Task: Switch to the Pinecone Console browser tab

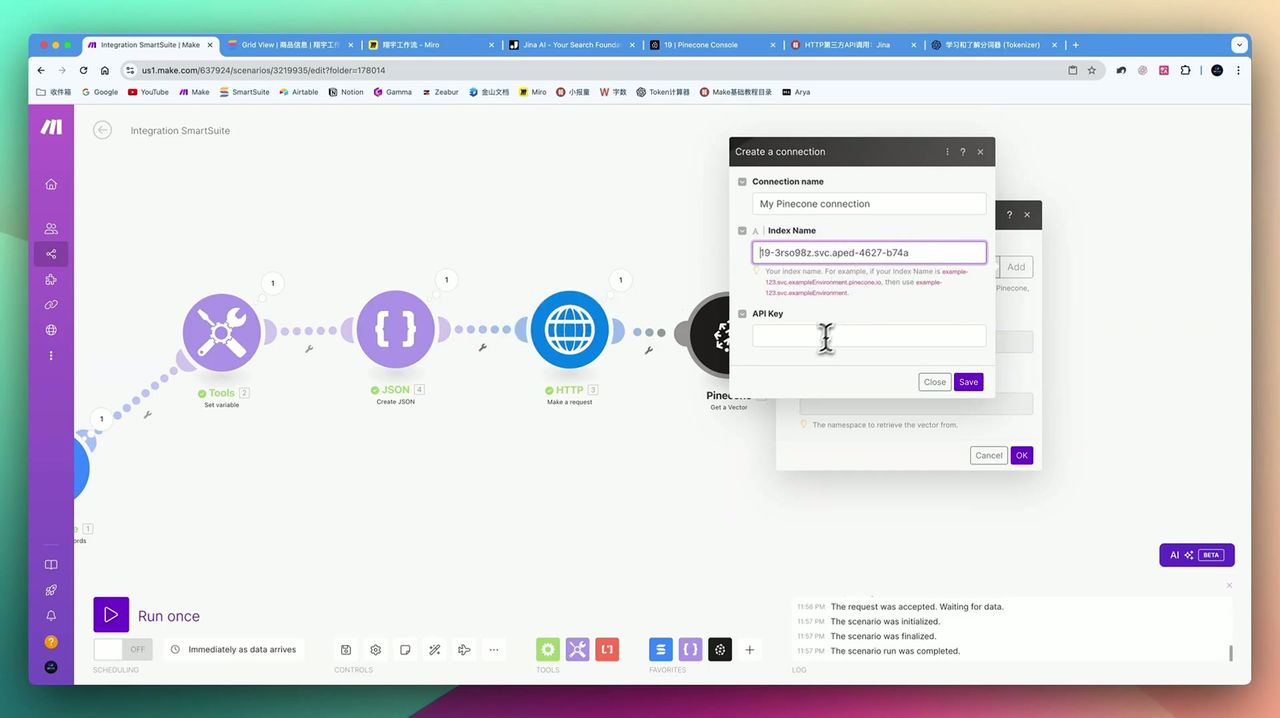Action: tap(705, 45)
